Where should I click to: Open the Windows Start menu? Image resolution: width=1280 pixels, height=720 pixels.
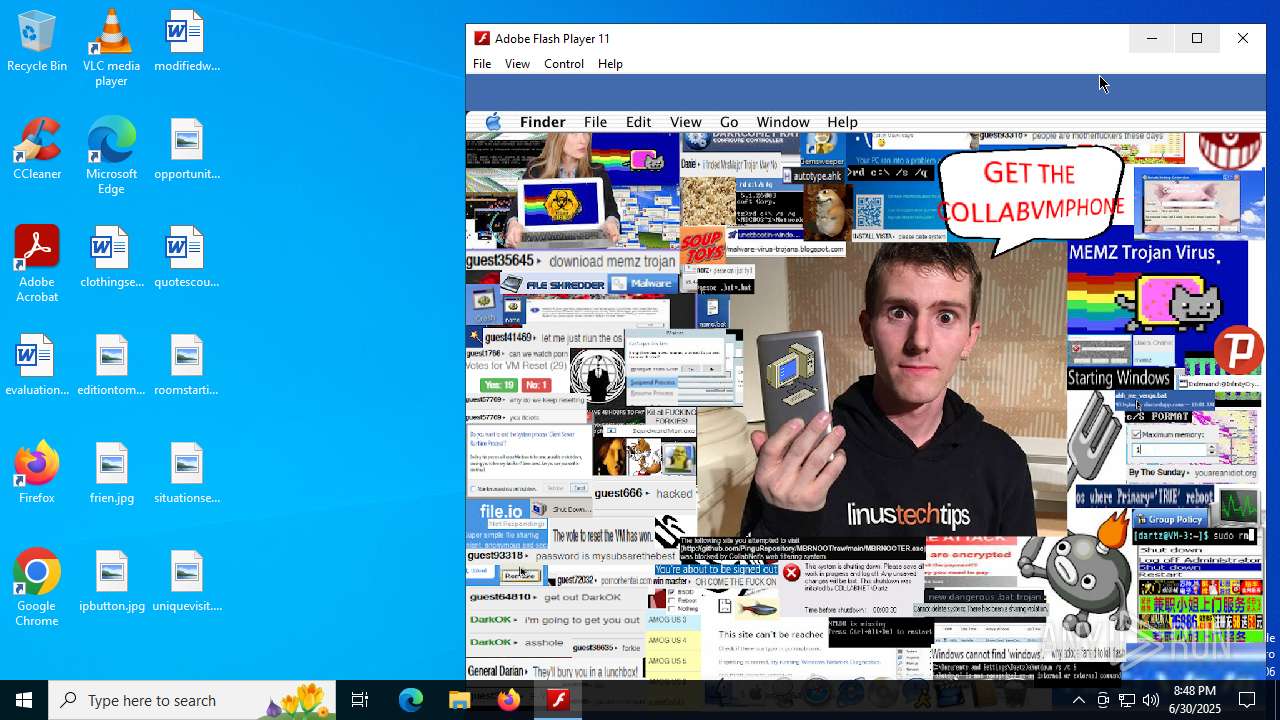coord(24,700)
